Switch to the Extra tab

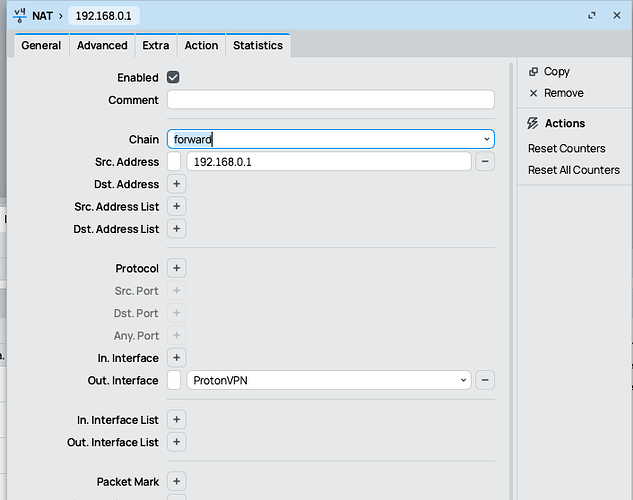point(156,45)
